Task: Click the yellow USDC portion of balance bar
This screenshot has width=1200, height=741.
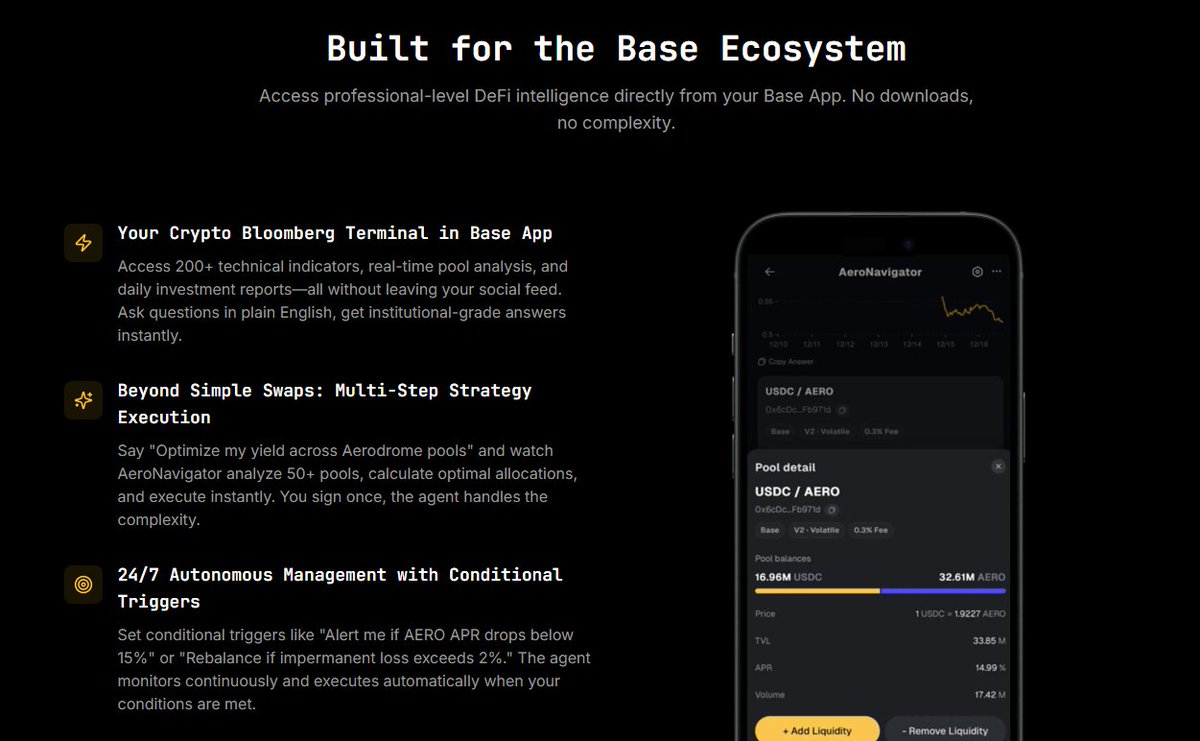Action: pyautogui.click(x=817, y=591)
